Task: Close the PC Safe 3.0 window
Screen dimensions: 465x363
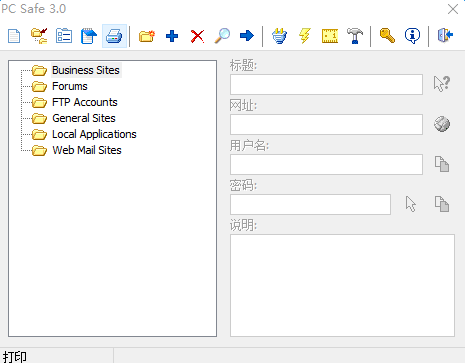Action: tap(453, 9)
